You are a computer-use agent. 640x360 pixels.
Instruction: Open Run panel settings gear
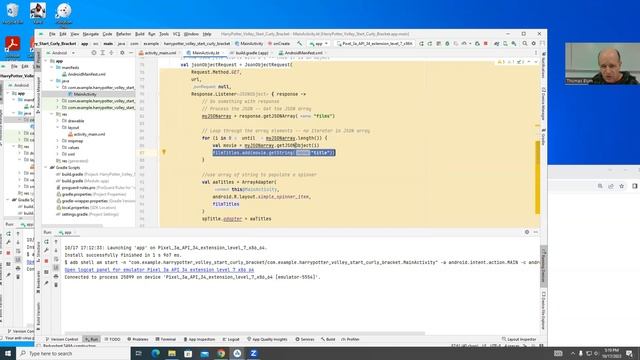(527, 232)
